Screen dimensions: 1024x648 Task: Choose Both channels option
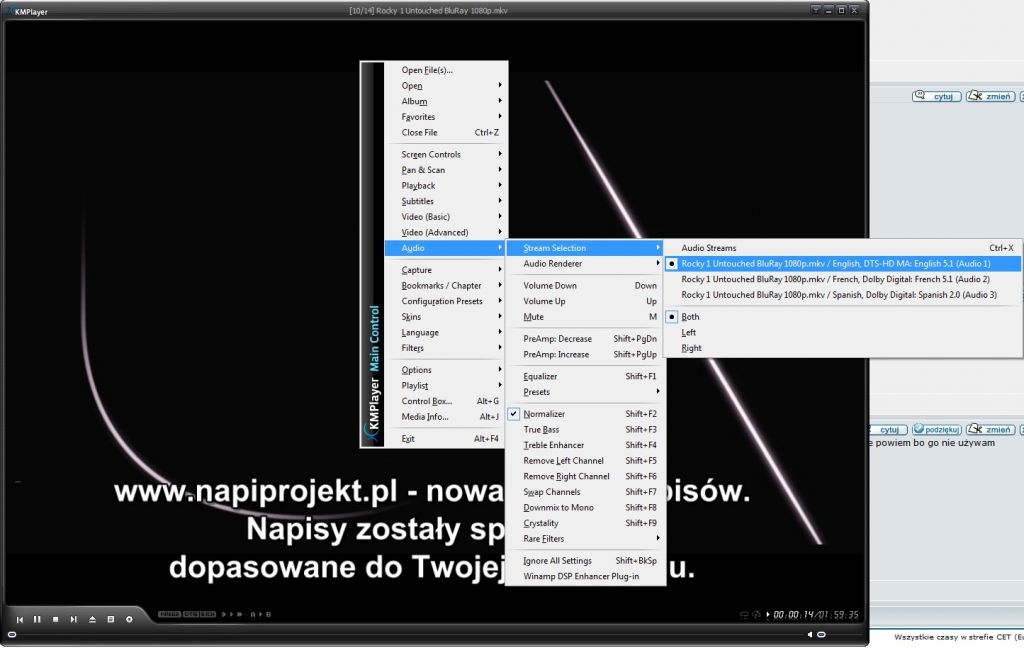(842, 317)
